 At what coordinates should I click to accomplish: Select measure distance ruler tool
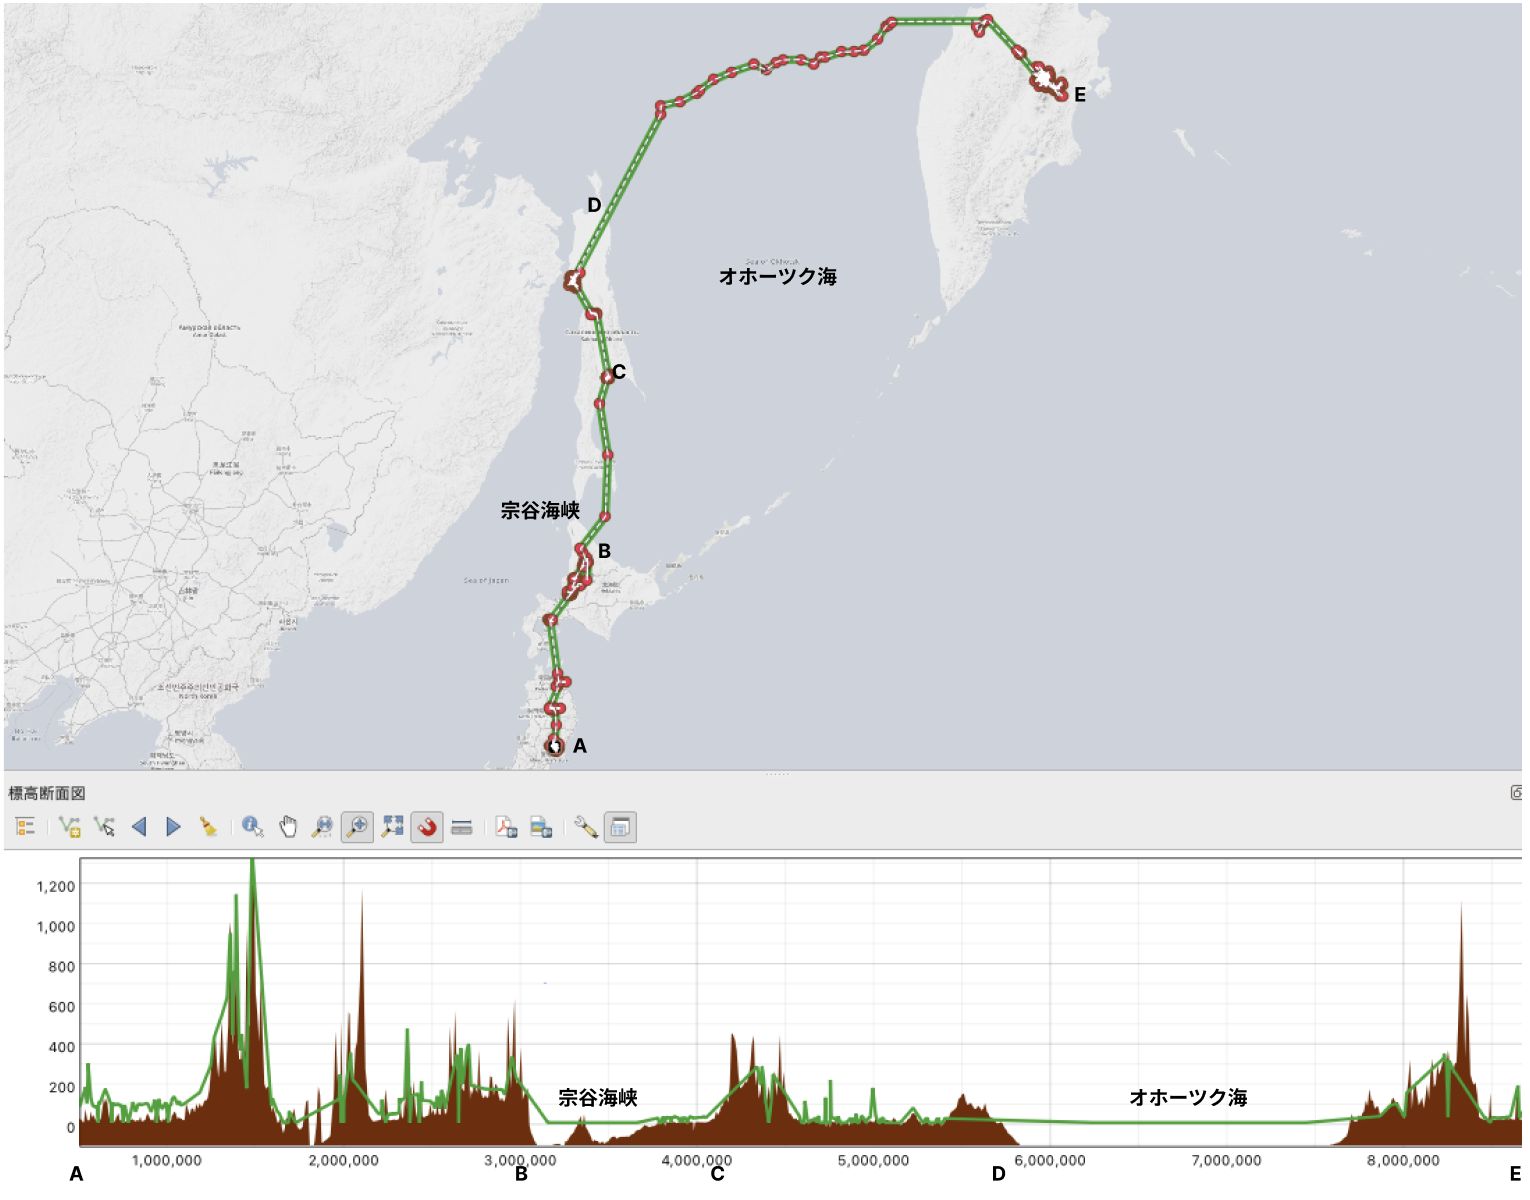(x=462, y=828)
